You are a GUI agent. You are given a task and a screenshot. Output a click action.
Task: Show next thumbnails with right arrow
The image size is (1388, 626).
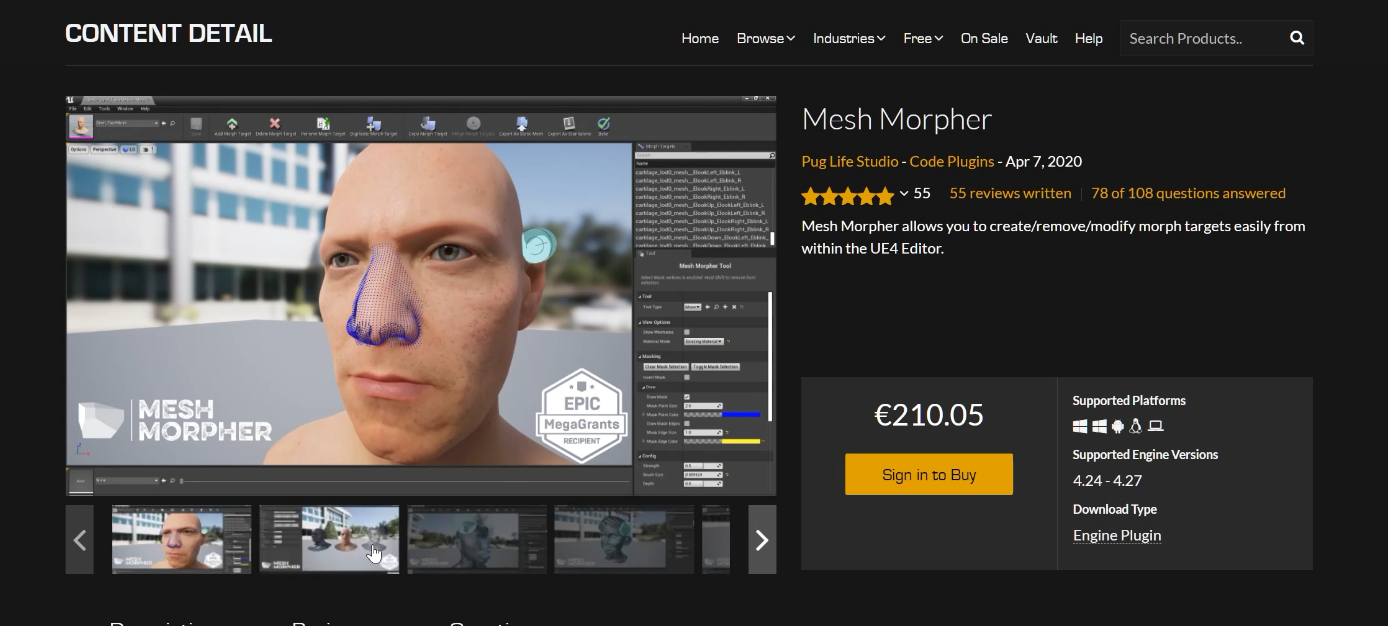(x=762, y=540)
